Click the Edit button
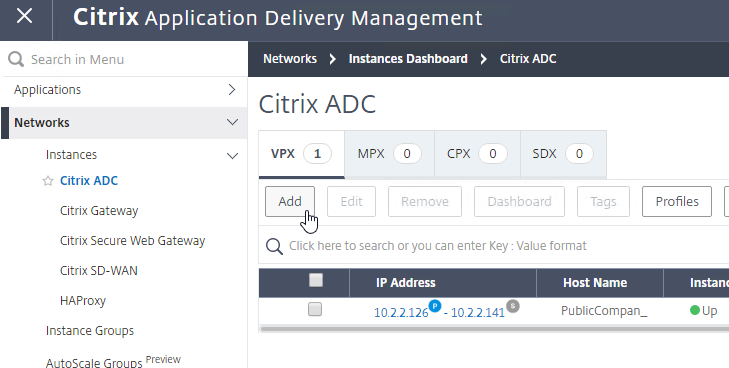Viewport: 729px width, 368px height. pyautogui.click(x=351, y=202)
